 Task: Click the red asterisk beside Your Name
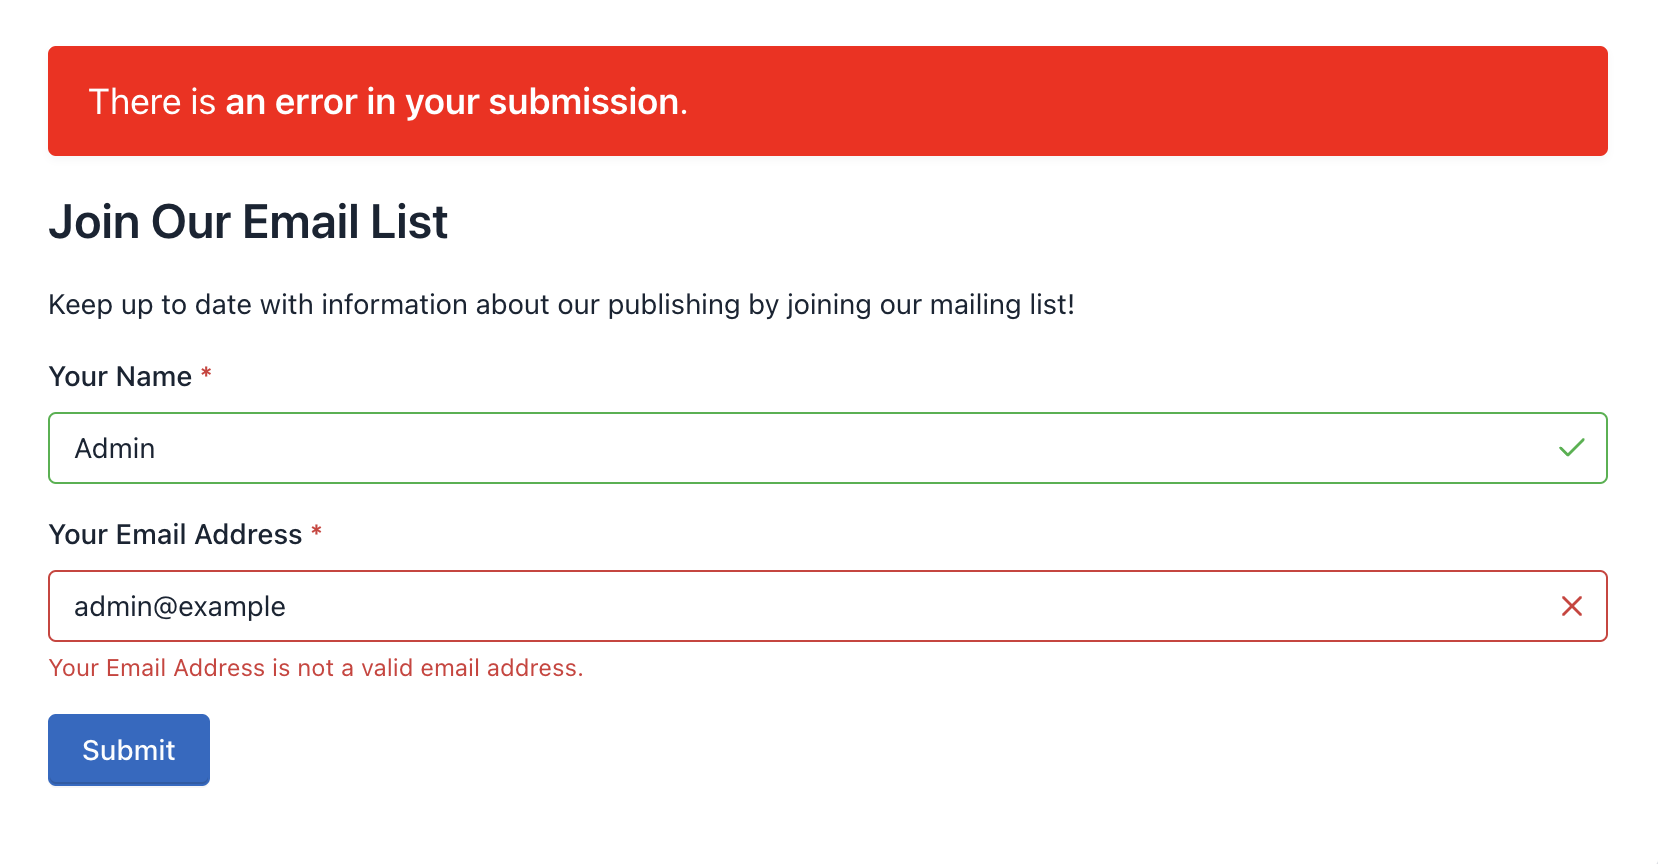coord(205,374)
